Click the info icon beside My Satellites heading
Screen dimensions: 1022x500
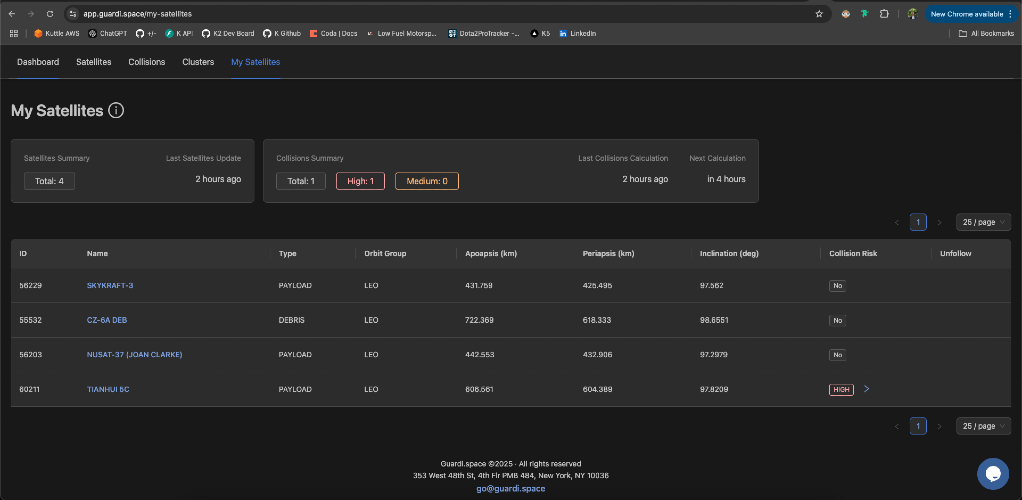(116, 111)
